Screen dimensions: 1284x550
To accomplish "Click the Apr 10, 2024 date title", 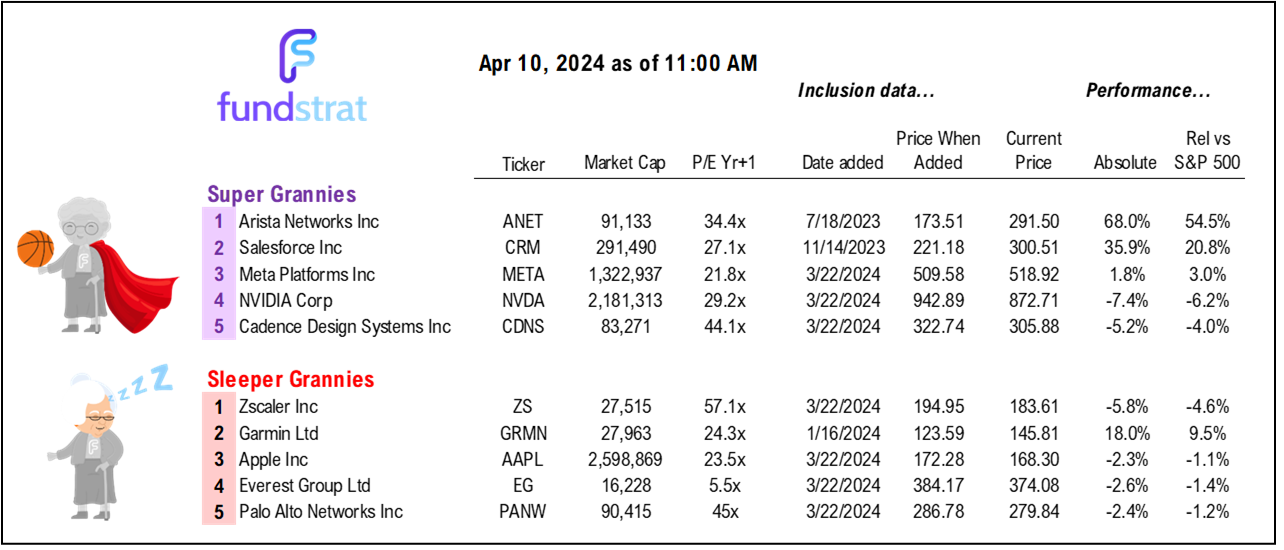I will [618, 64].
